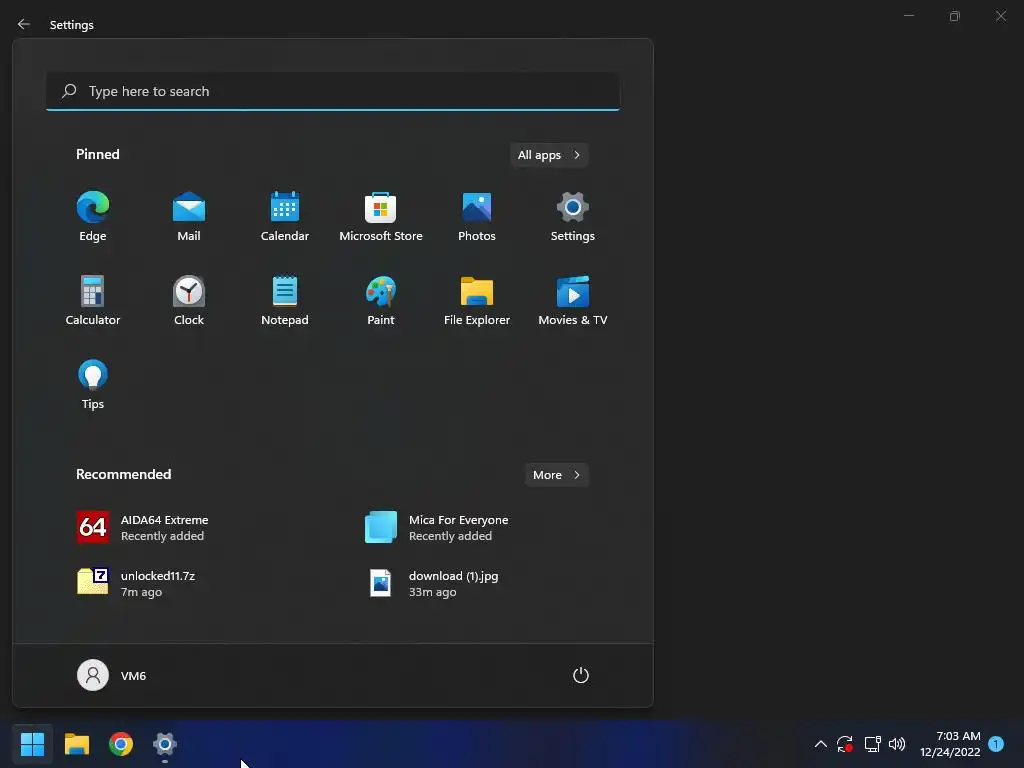Launch Movies & TV
1024x768 pixels.
(573, 301)
